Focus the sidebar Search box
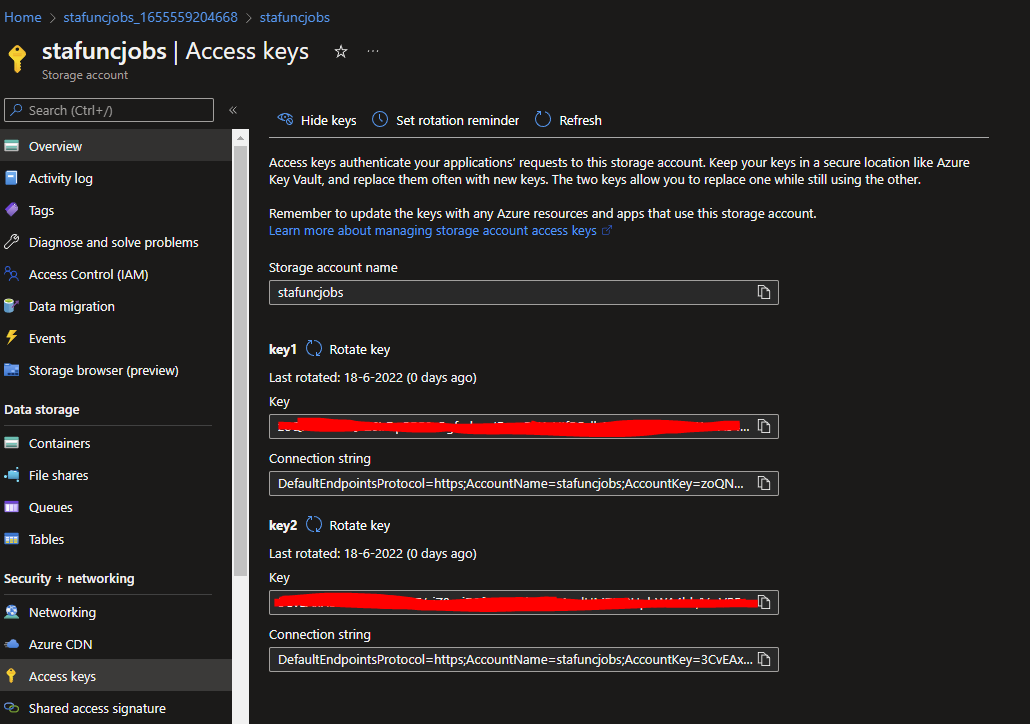1030x724 pixels. pos(110,110)
